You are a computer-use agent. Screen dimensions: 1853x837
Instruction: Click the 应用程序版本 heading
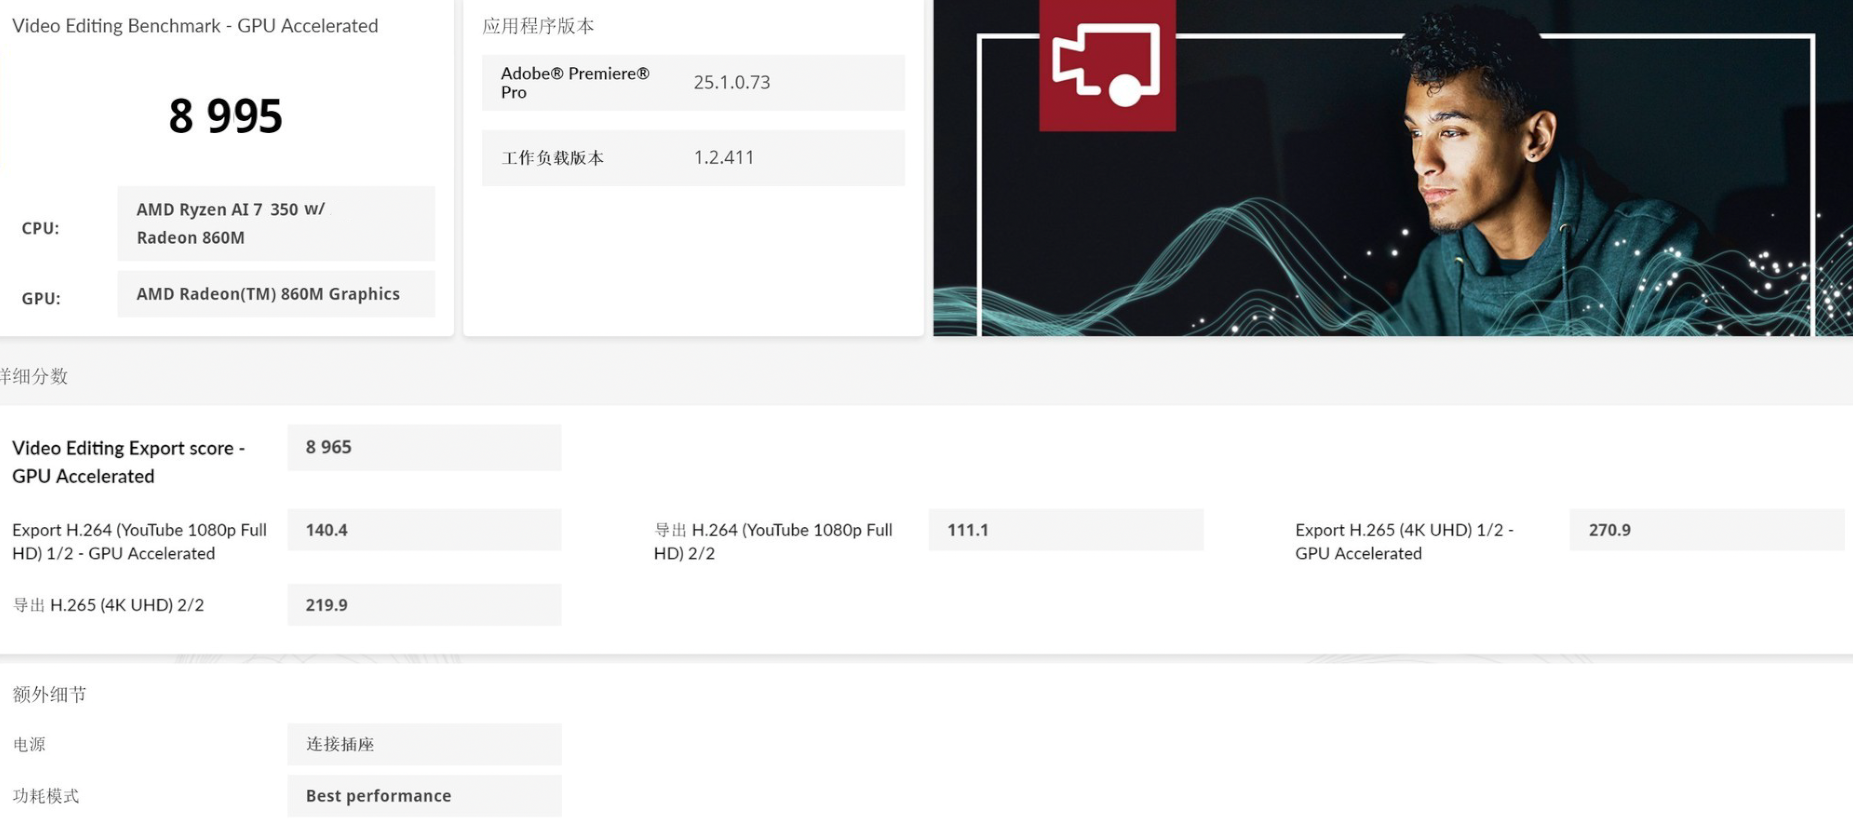[x=538, y=26]
